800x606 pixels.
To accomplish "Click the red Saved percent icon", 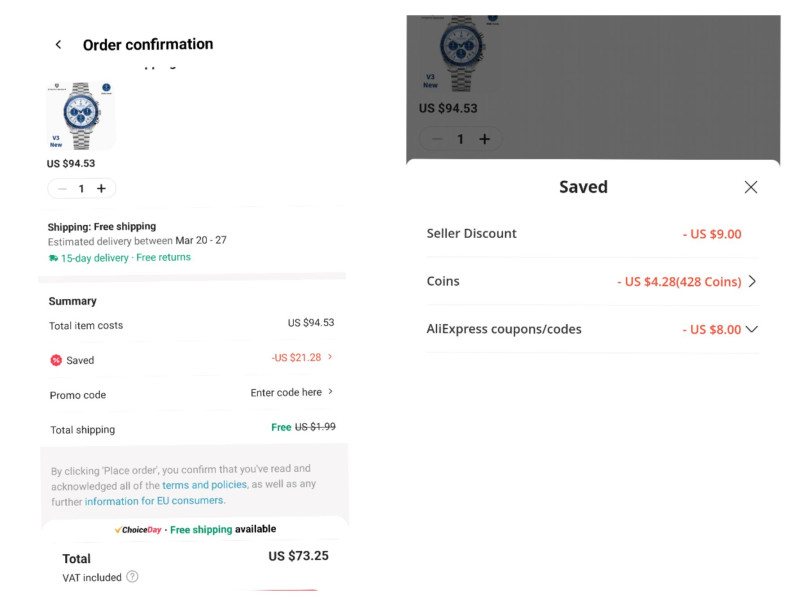I will [56, 360].
